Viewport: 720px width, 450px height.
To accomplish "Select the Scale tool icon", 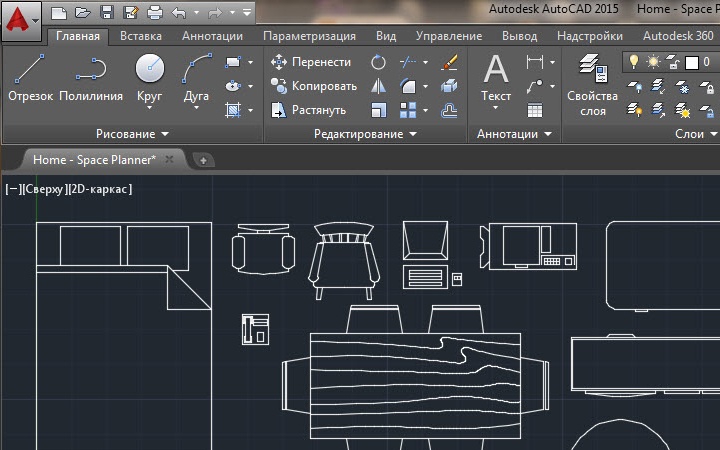I will coord(378,110).
